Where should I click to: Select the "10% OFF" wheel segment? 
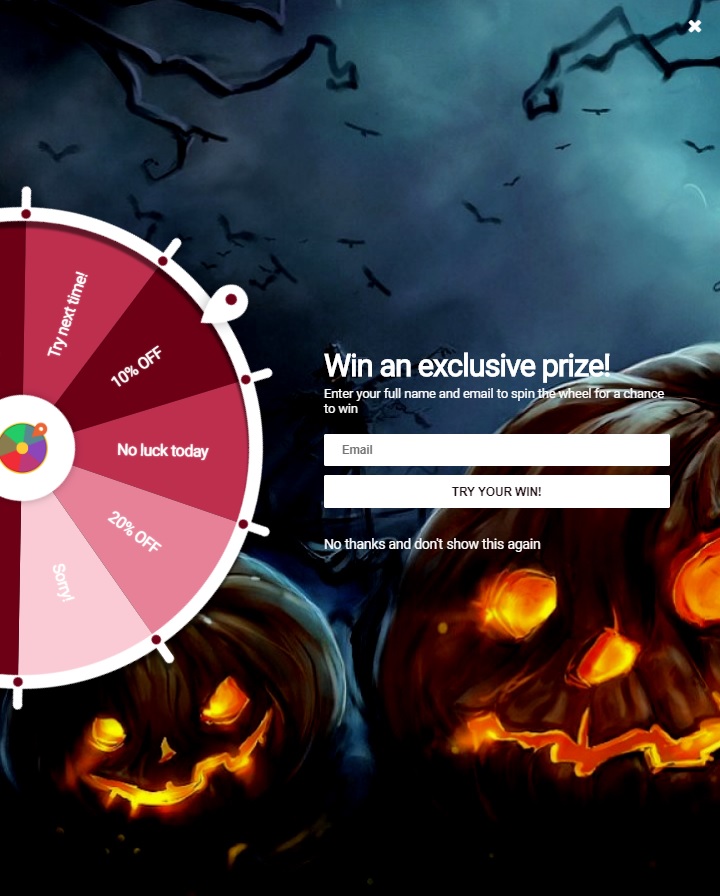pyautogui.click(x=137, y=366)
